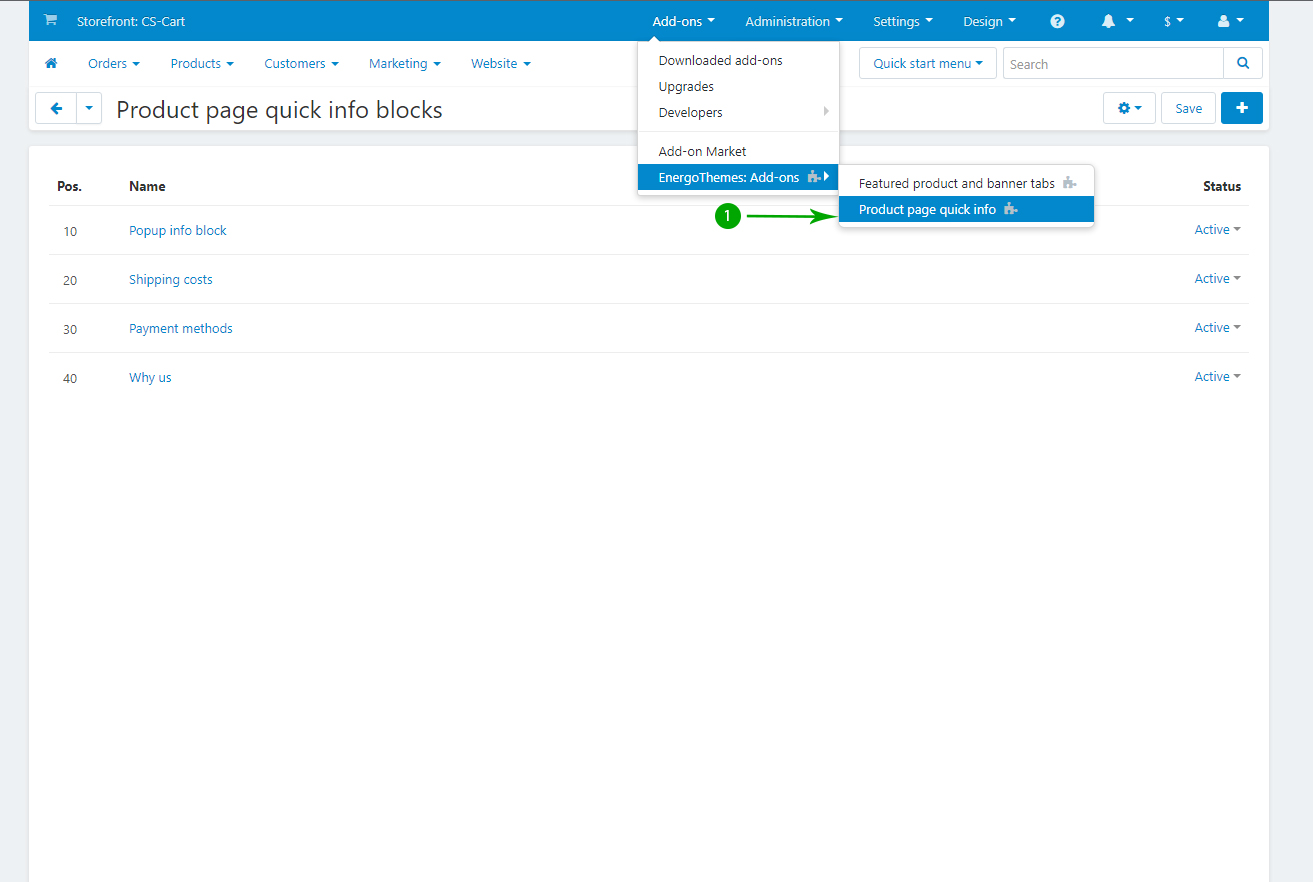This screenshot has width=1313, height=882.
Task: Click the shopping cart storefront icon
Action: pos(50,21)
